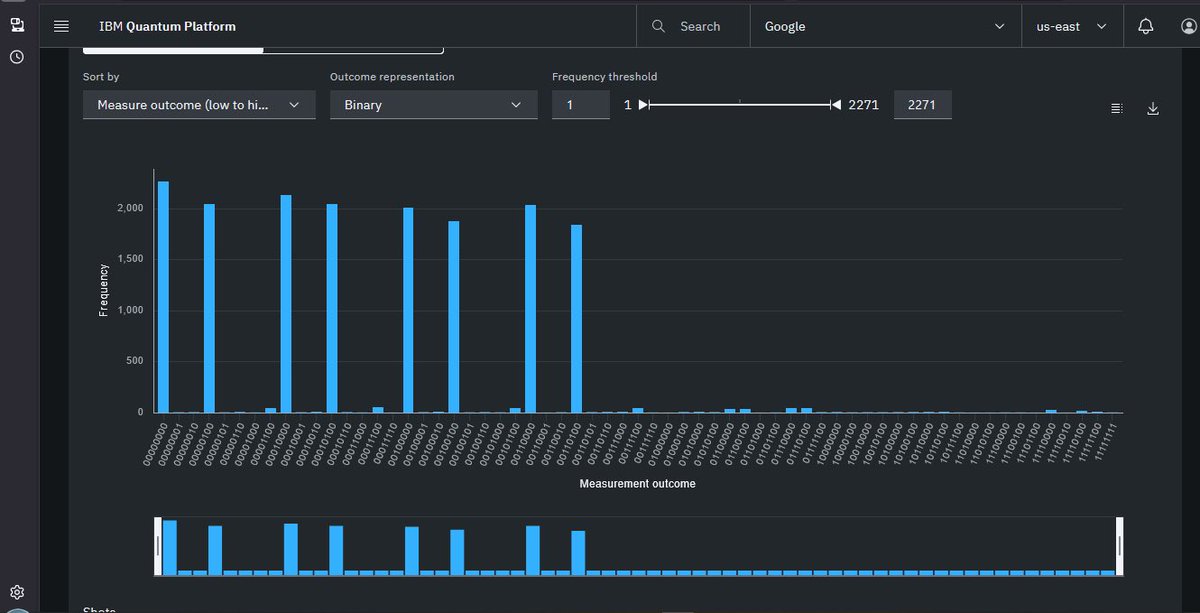Click the right handle of chart zoom bar
Viewport: 1200px width, 613px height.
click(1119, 546)
